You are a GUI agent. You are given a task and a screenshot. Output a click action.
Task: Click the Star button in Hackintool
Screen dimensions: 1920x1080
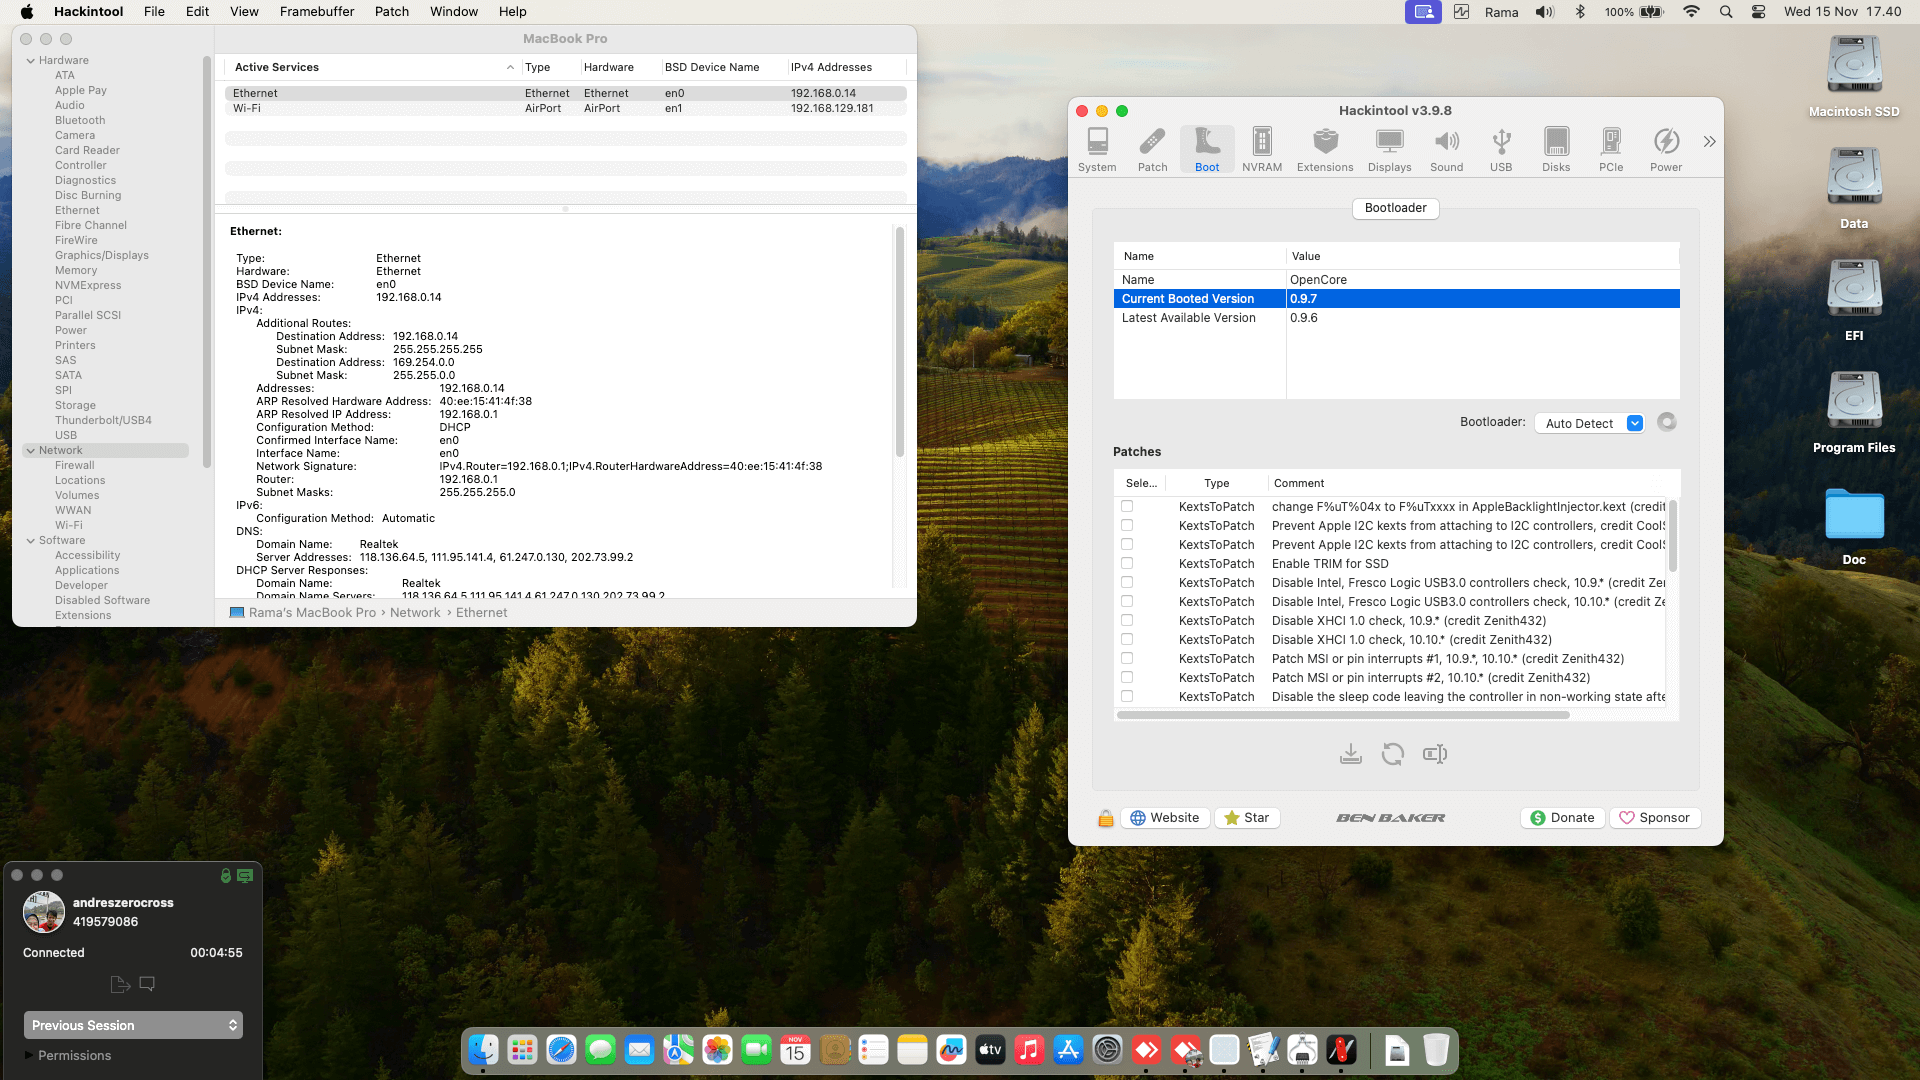pyautogui.click(x=1247, y=818)
